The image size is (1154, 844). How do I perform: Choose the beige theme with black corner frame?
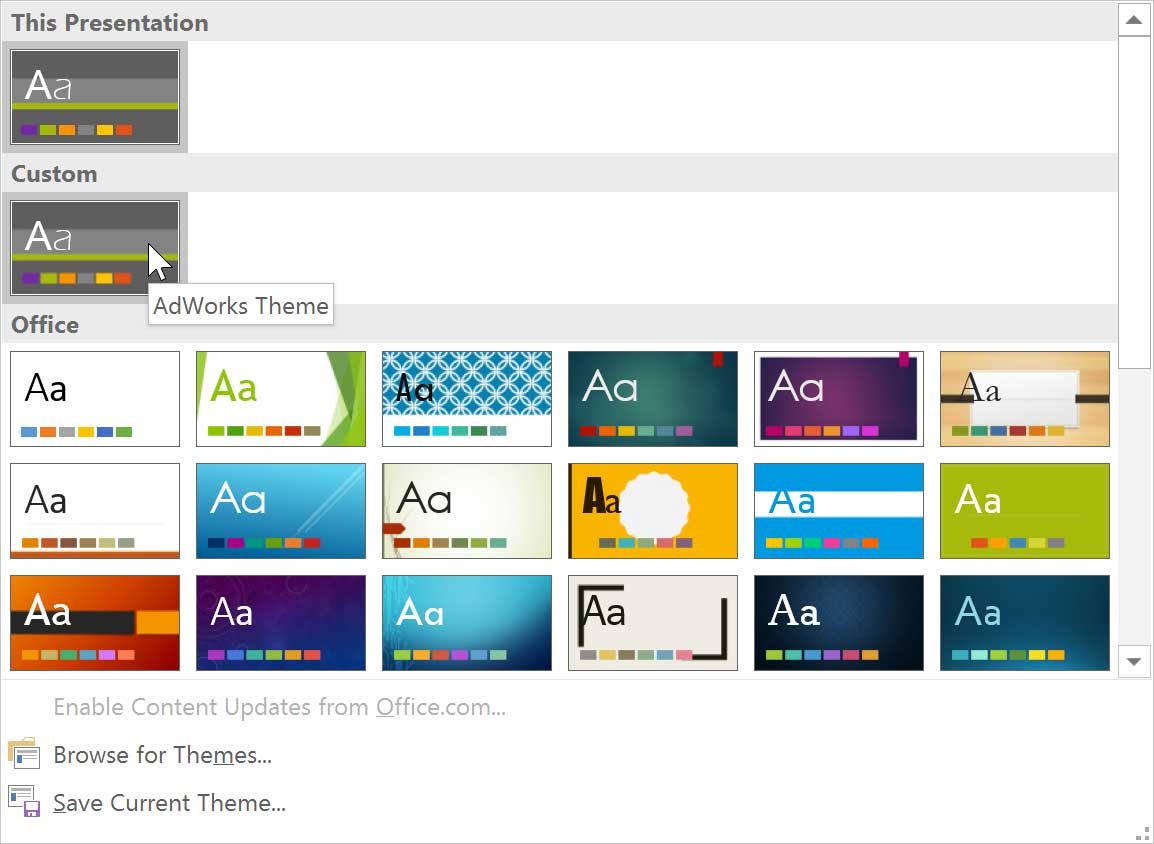[653, 622]
